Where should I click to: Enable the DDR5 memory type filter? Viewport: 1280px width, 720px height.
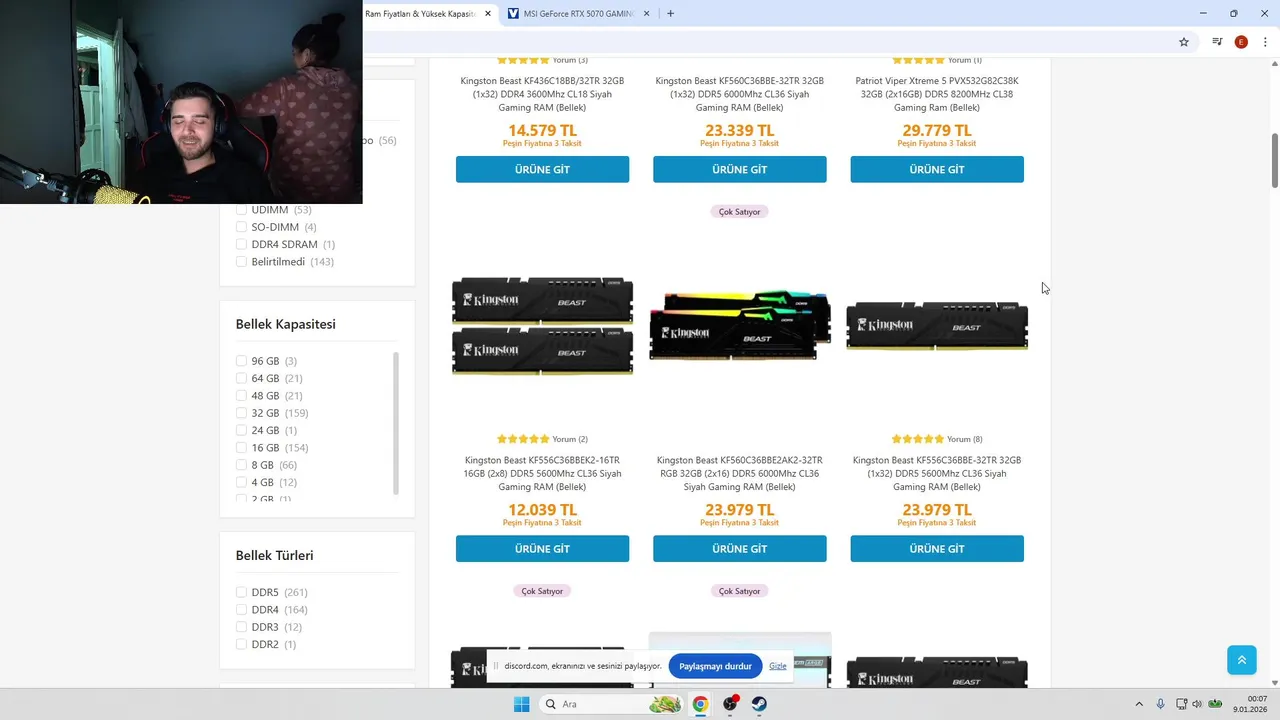241,592
